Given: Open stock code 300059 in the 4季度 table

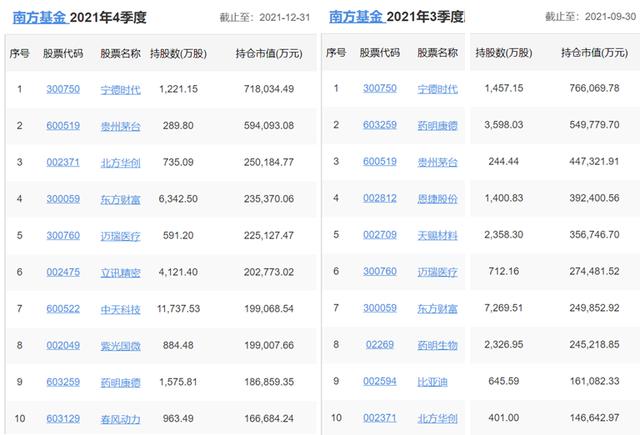Looking at the screenshot, I should point(63,199).
